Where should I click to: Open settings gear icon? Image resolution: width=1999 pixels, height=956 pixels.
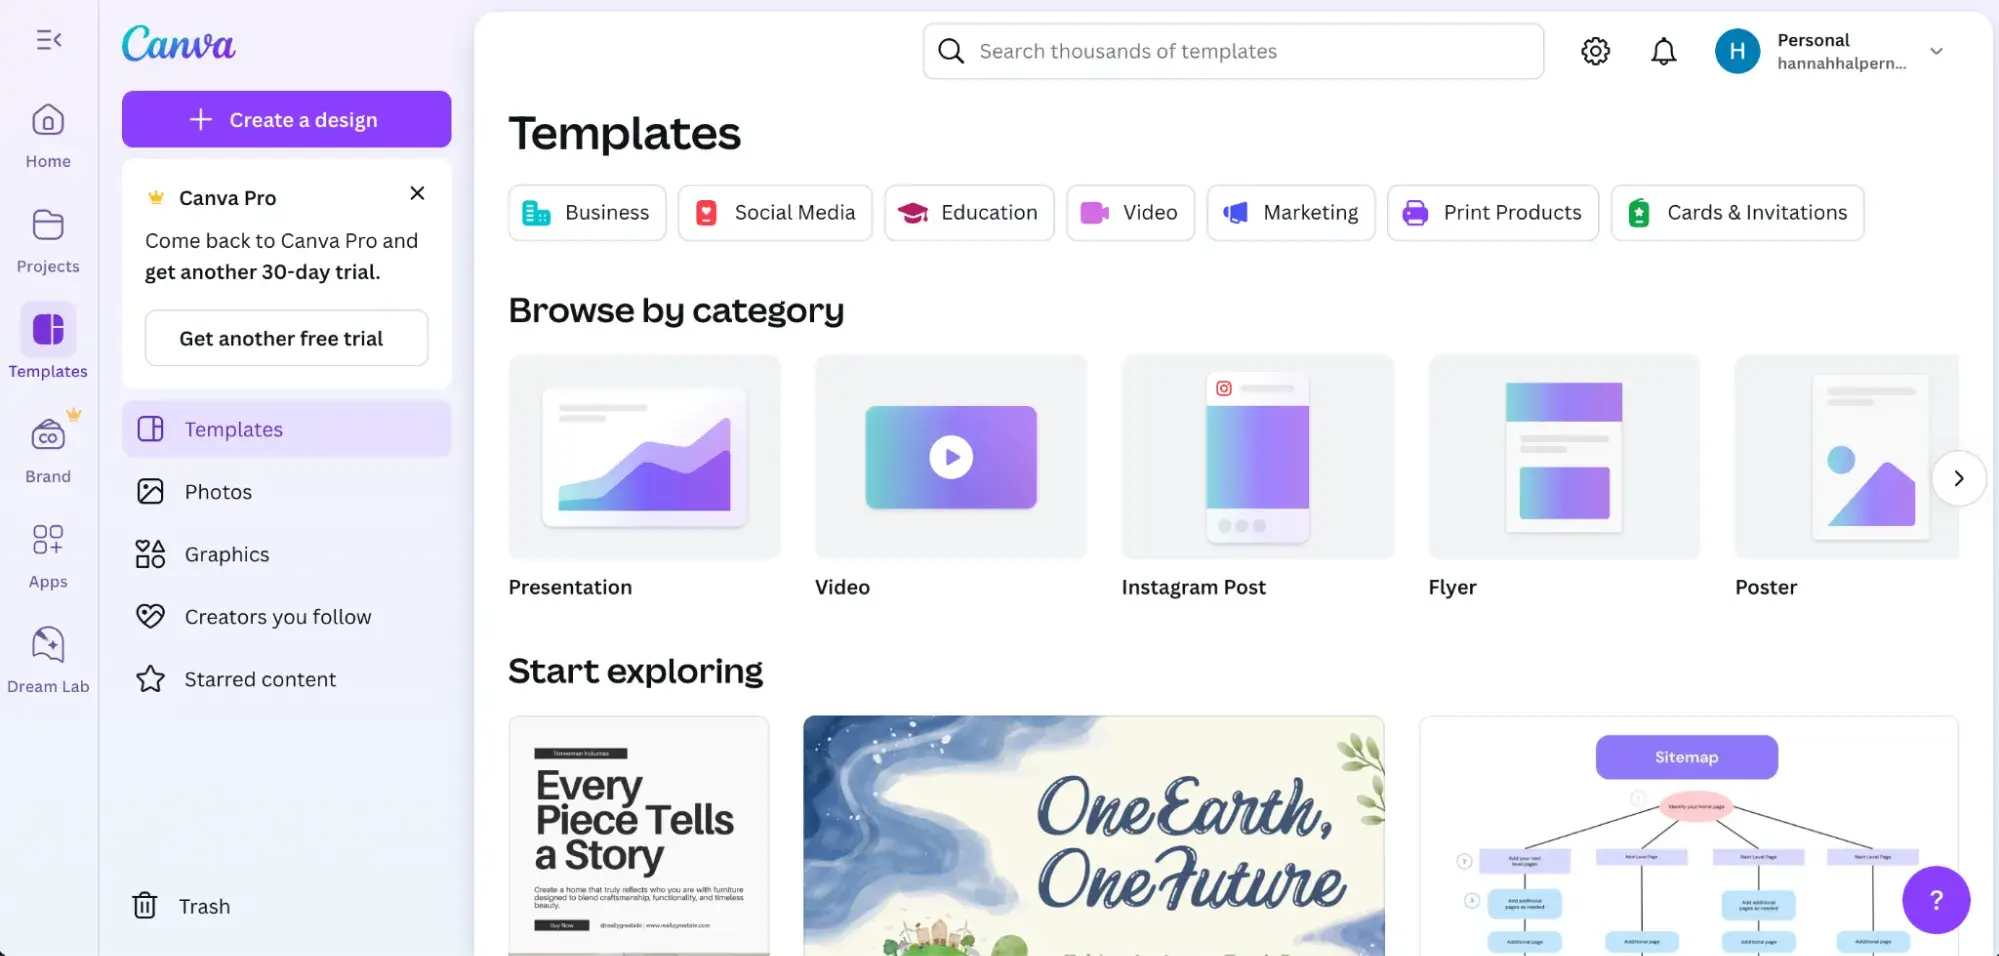pos(1595,51)
